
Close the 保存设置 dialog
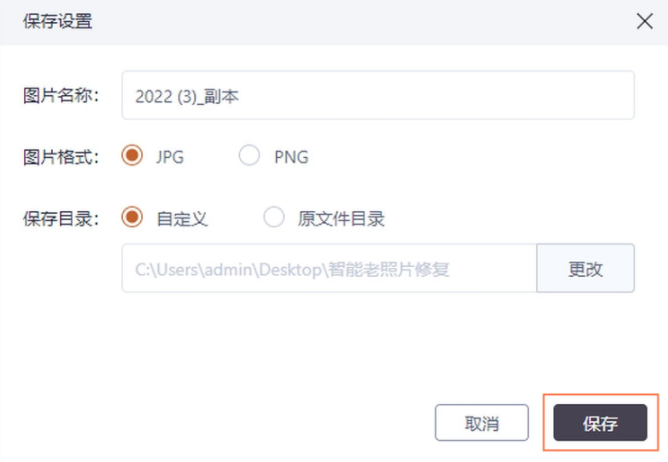(644, 21)
